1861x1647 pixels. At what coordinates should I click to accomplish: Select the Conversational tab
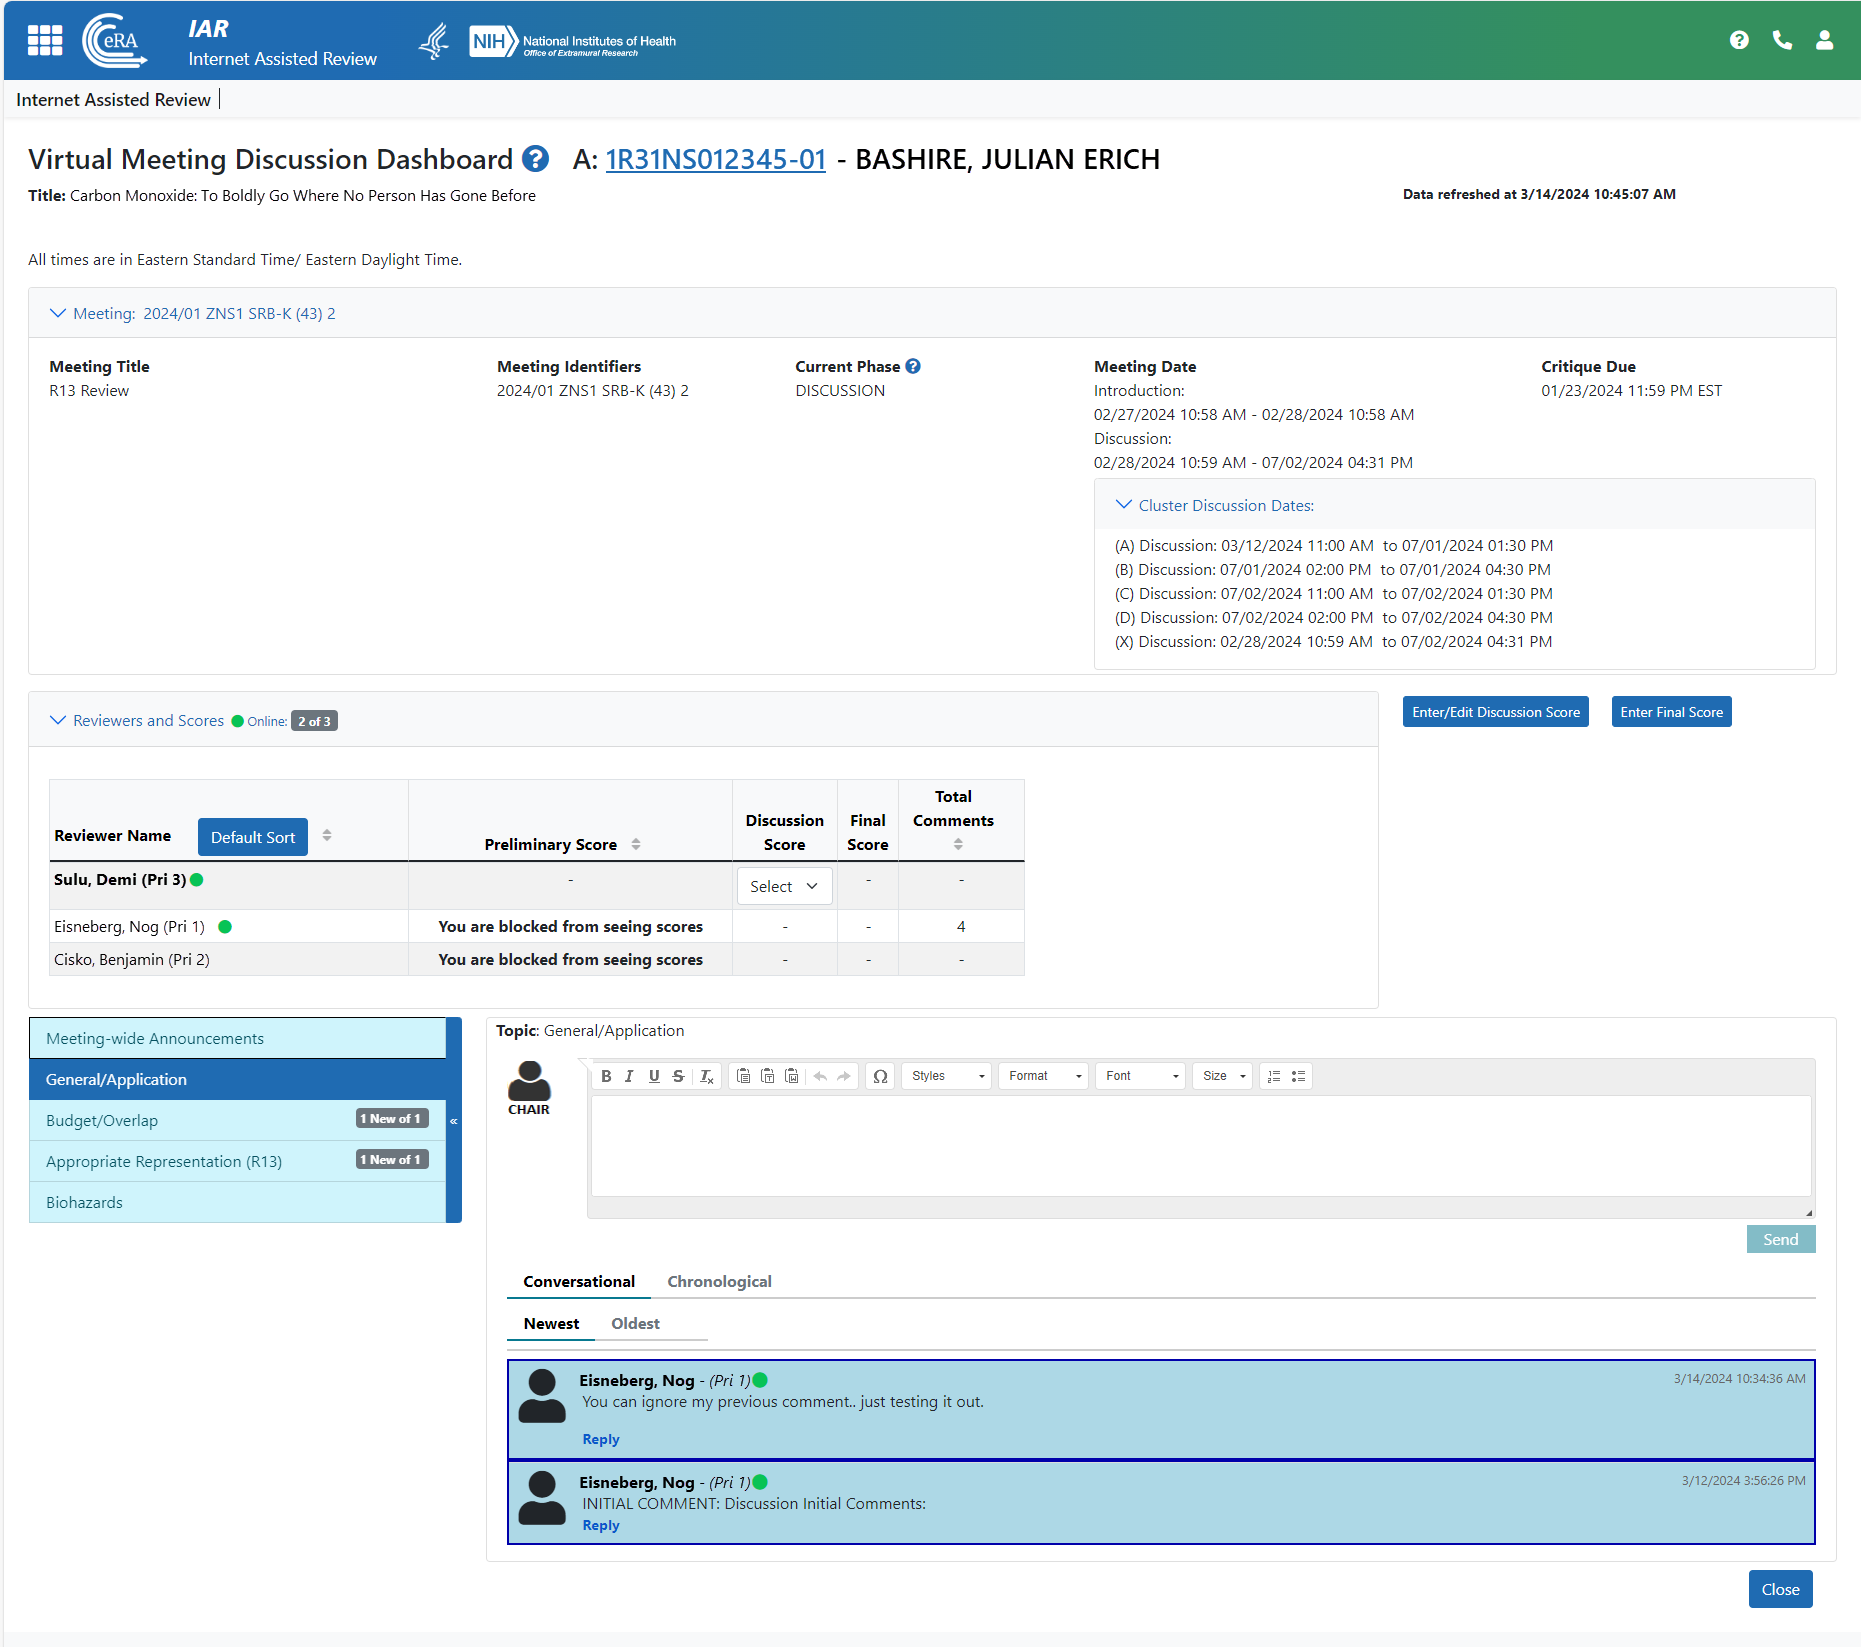pyautogui.click(x=579, y=1281)
